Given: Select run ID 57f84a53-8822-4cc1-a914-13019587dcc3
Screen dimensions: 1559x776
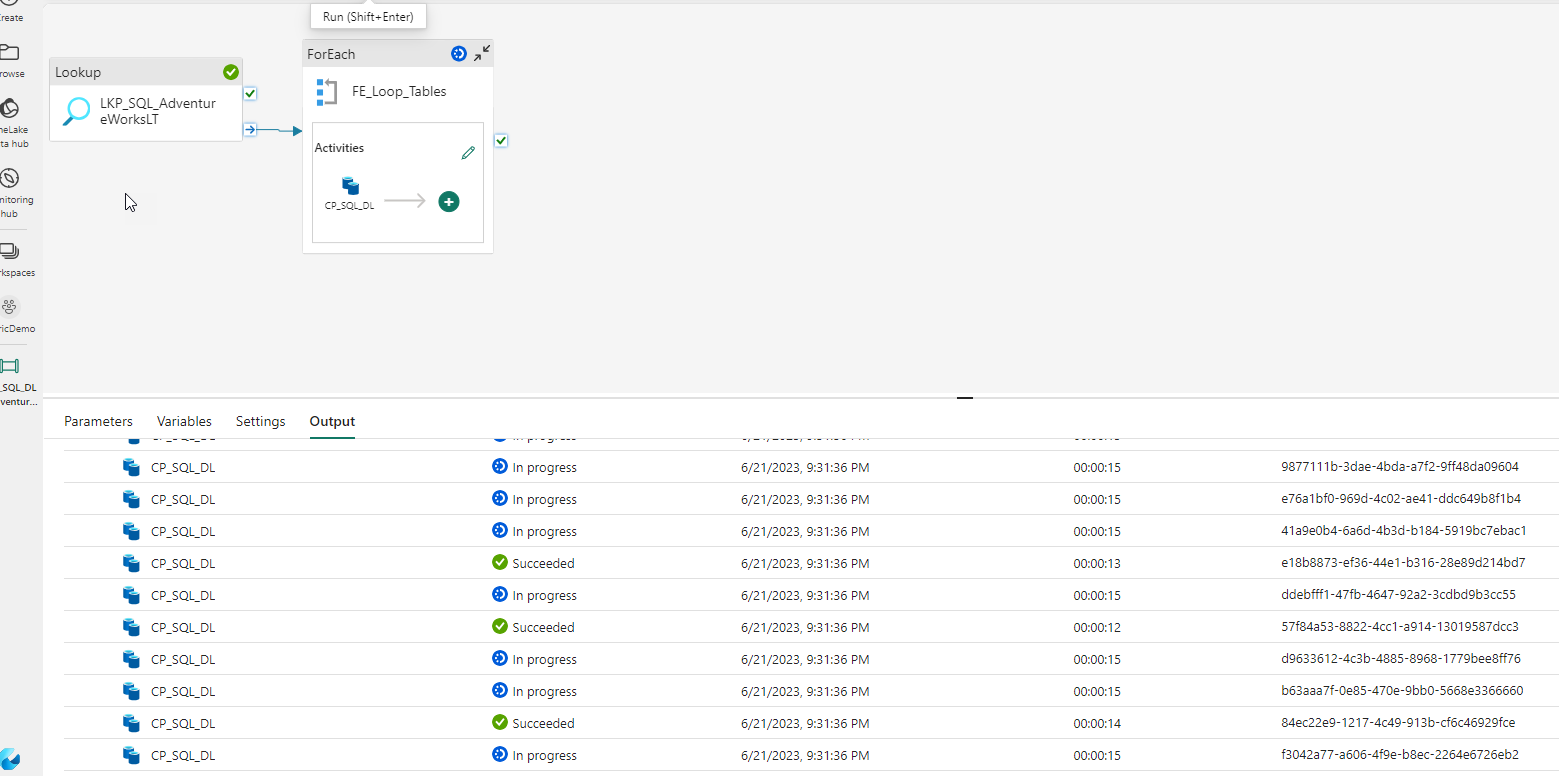Looking at the screenshot, I should [1400, 627].
